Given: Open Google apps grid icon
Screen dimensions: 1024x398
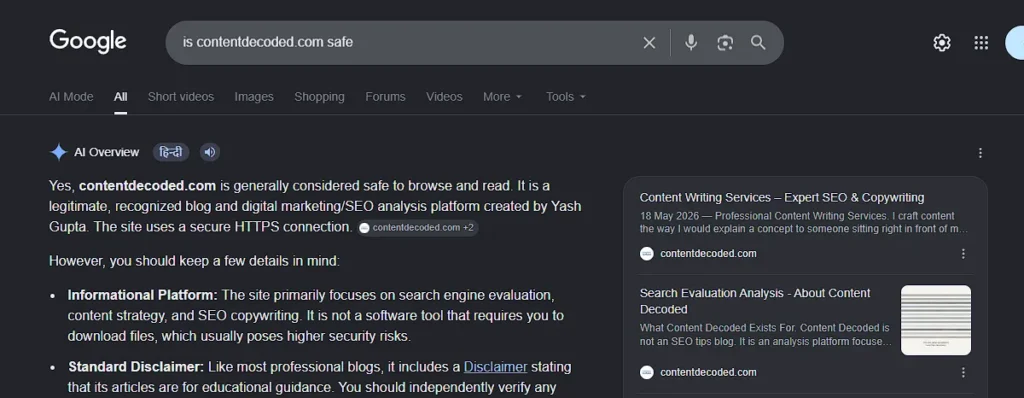Looking at the screenshot, I should pos(981,42).
